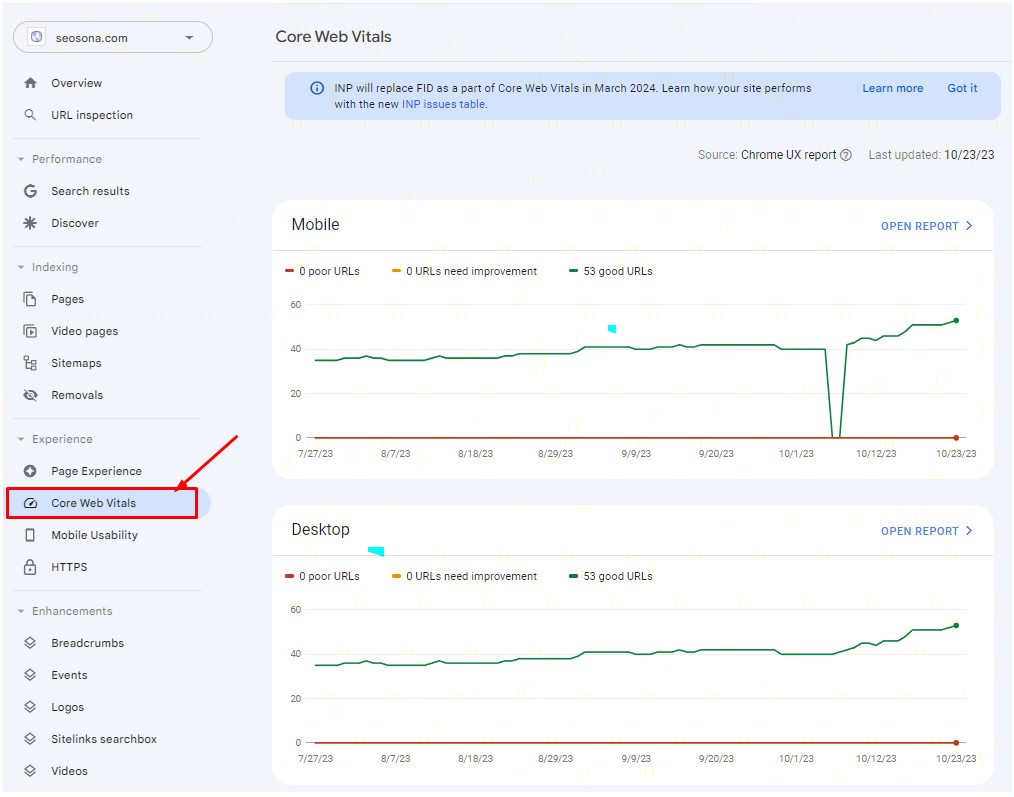Viewport: 1014px width, 797px height.
Task: Select Core Web Vitals menu item
Action: point(94,503)
